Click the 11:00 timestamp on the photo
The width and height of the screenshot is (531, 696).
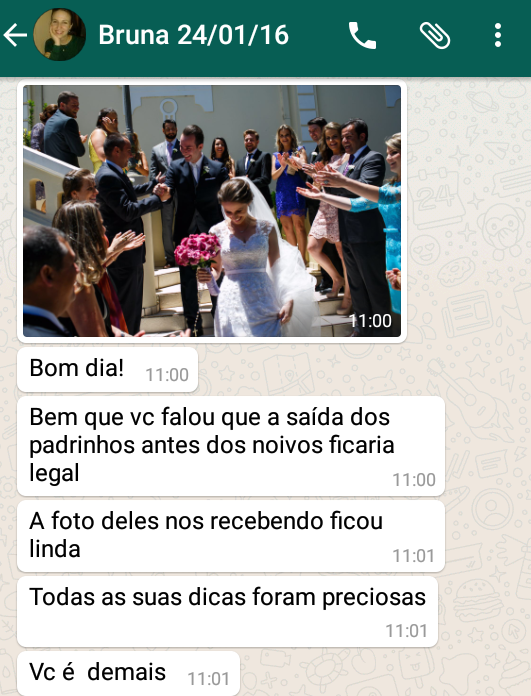[370, 320]
